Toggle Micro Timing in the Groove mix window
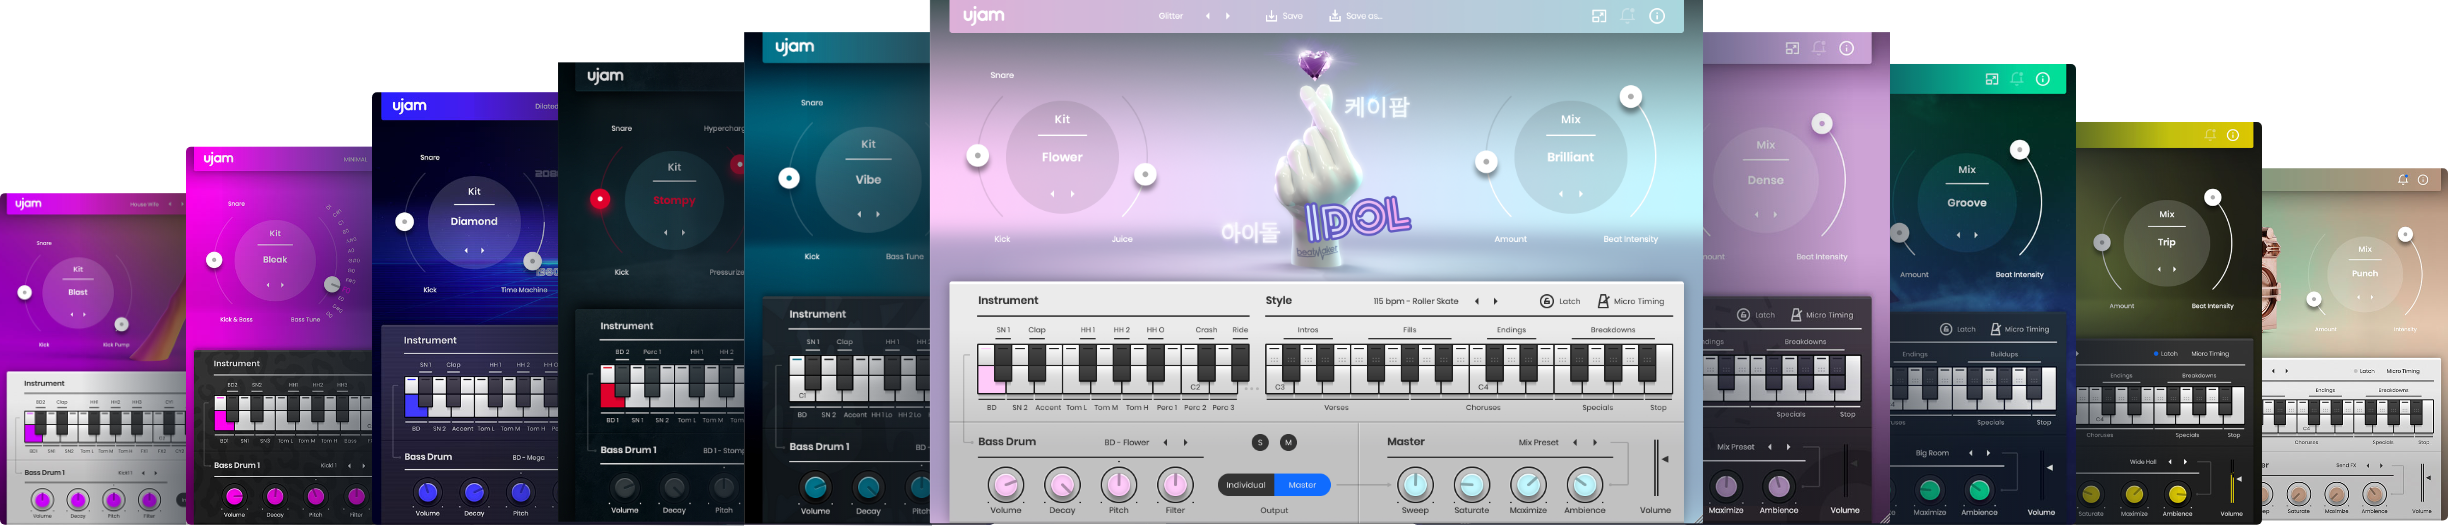The height and width of the screenshot is (526, 2448). (x=2019, y=329)
